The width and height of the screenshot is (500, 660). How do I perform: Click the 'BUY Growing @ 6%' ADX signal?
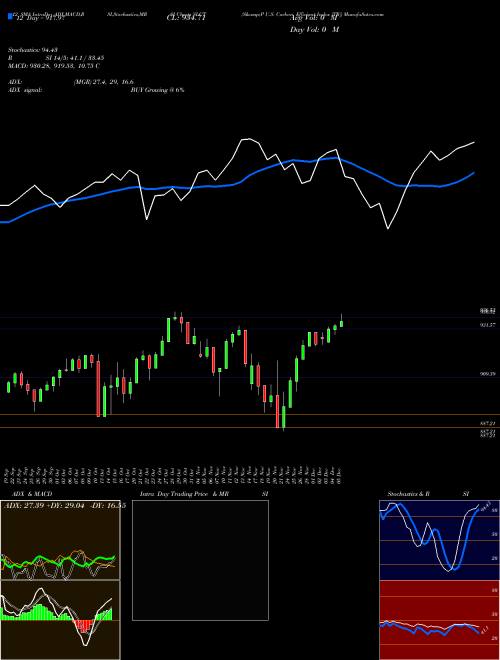pos(157,90)
